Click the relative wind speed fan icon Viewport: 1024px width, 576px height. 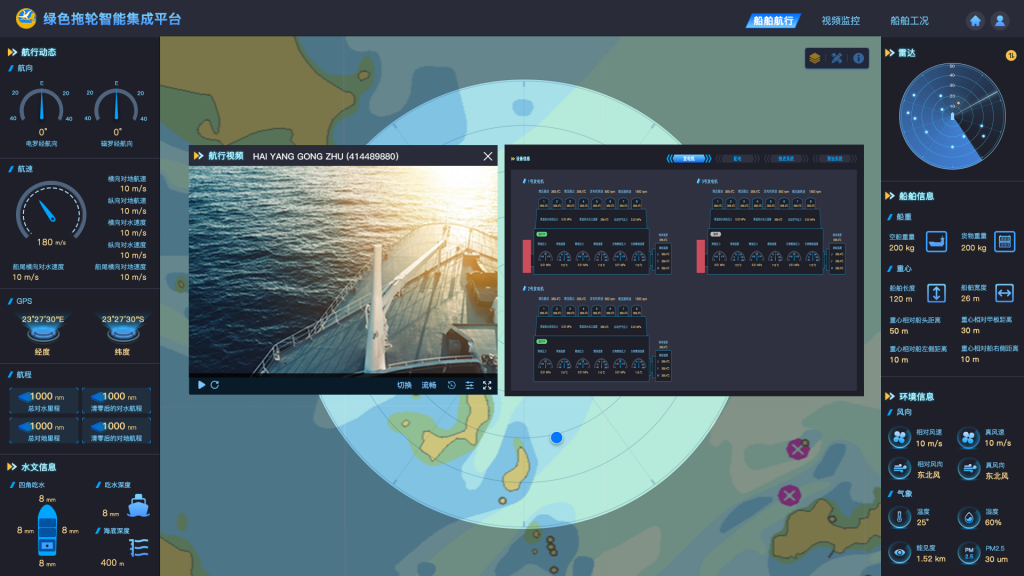point(899,438)
